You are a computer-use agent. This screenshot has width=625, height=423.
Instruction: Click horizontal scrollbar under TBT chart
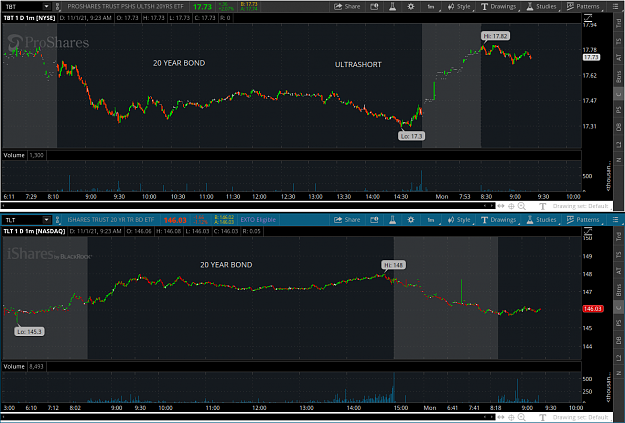(248, 206)
